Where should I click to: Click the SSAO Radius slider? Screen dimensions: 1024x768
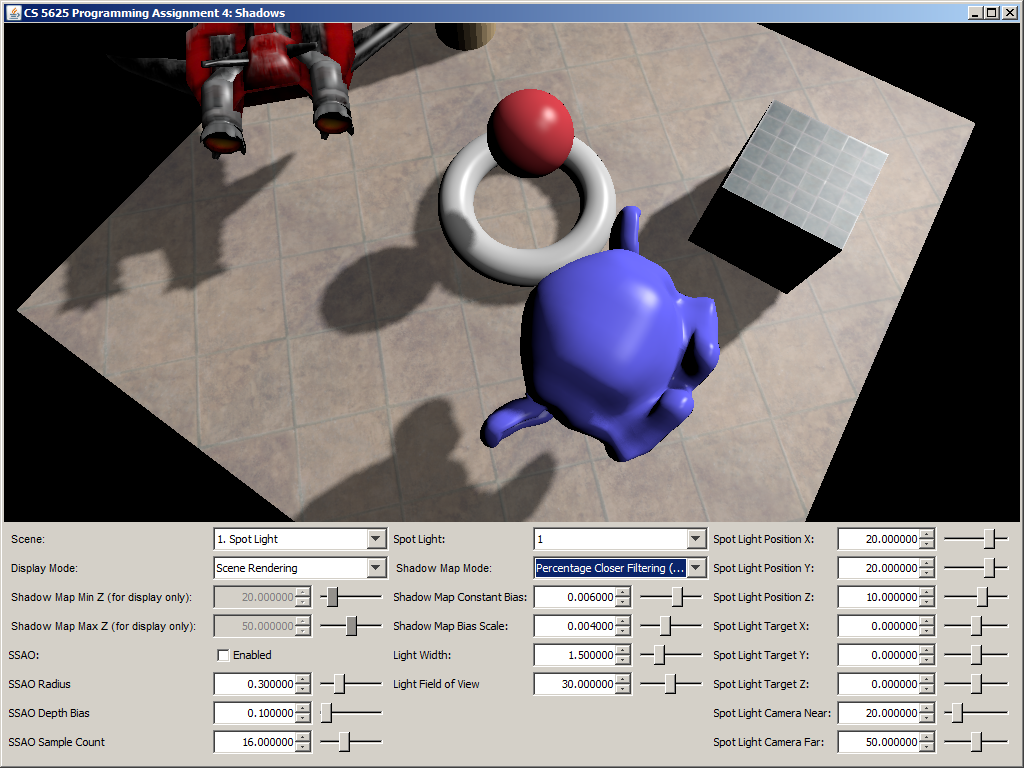pyautogui.click(x=350, y=684)
